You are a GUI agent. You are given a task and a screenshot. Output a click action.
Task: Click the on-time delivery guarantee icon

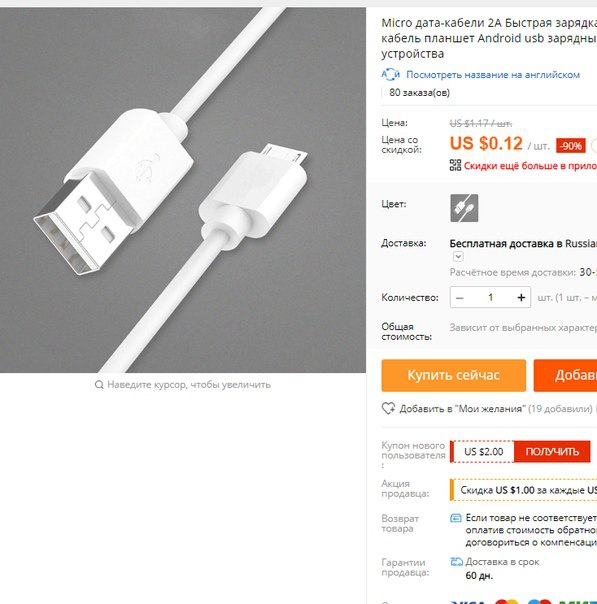click(x=456, y=562)
